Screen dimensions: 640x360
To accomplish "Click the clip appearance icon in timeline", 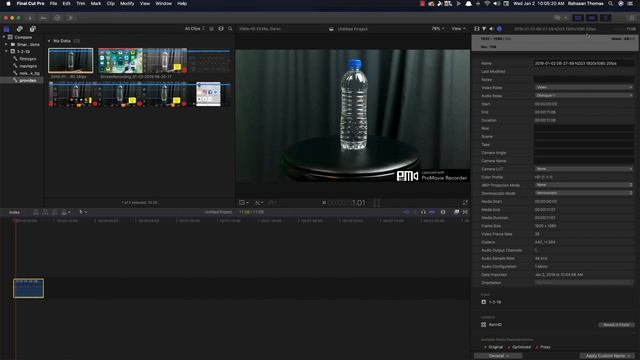I will pyautogui.click(x=443, y=212).
